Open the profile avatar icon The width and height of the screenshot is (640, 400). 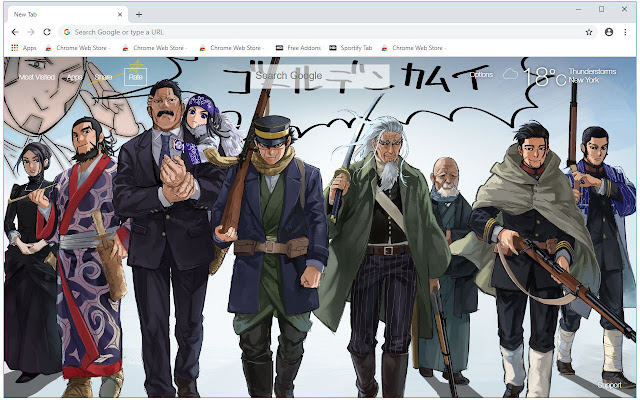coord(609,32)
